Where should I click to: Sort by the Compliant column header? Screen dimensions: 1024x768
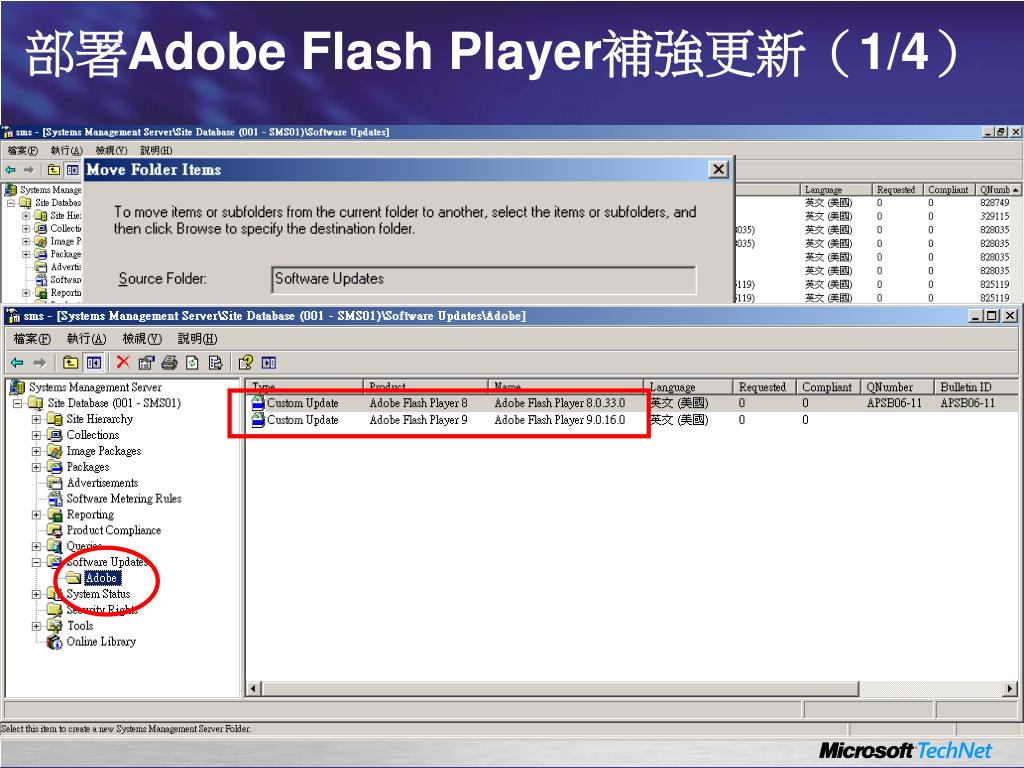tap(827, 387)
